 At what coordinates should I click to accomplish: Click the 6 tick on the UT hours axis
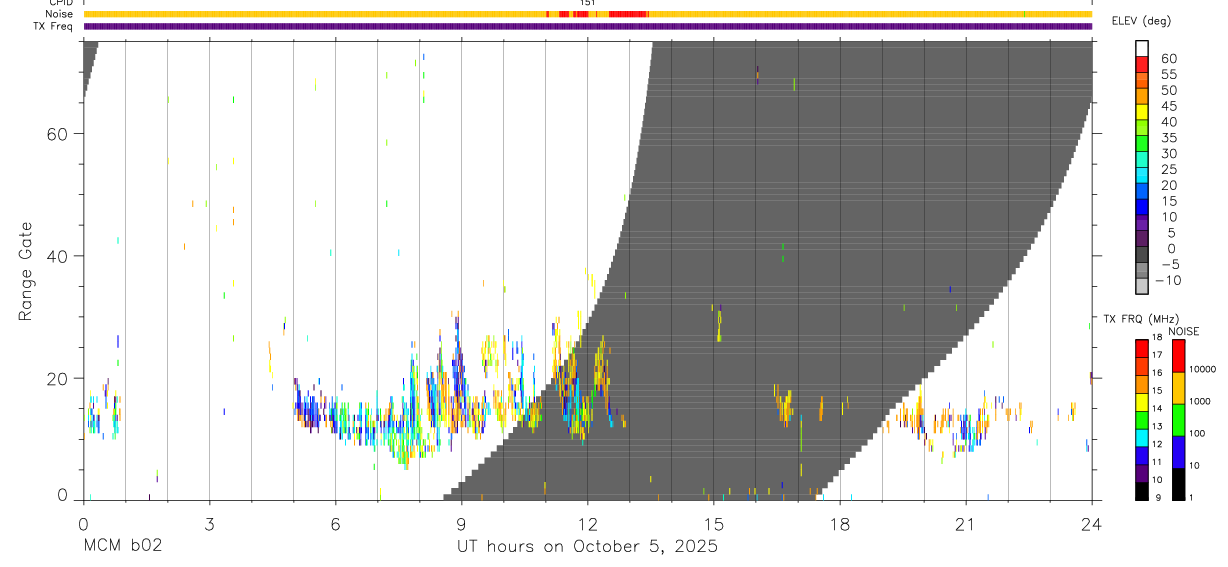coord(335,523)
